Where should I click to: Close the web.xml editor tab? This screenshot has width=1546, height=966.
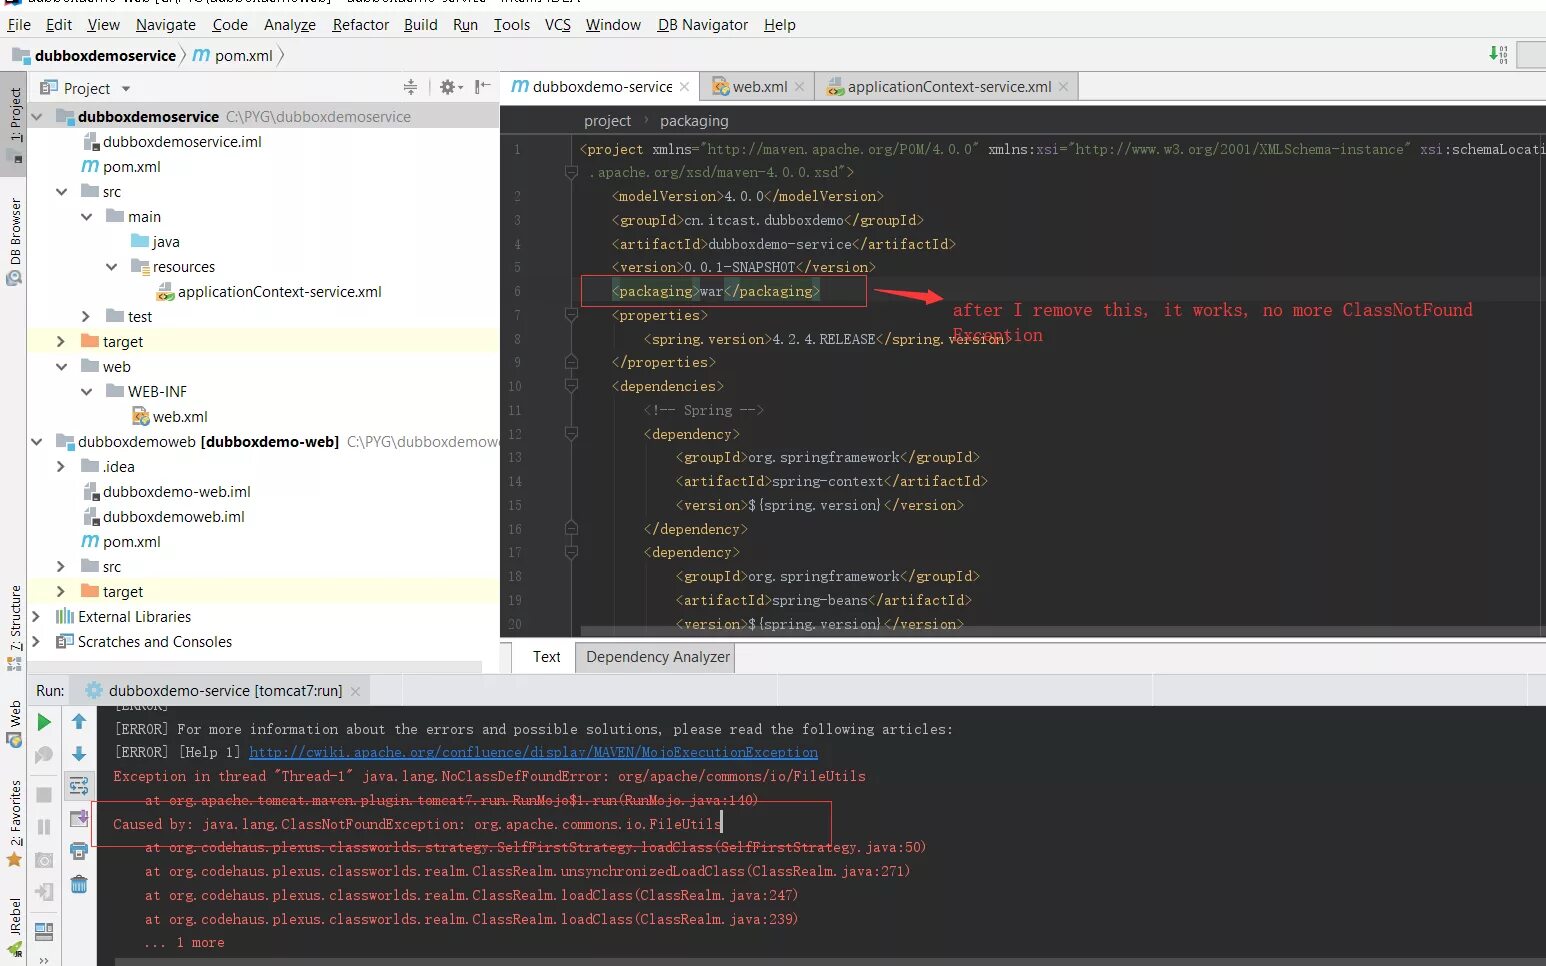click(x=799, y=87)
